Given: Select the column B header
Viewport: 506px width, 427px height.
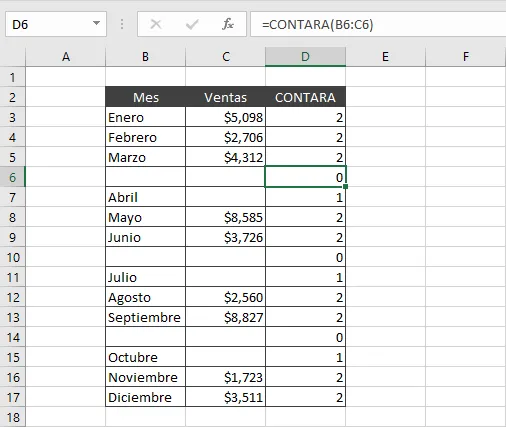Looking at the screenshot, I should (x=145, y=57).
